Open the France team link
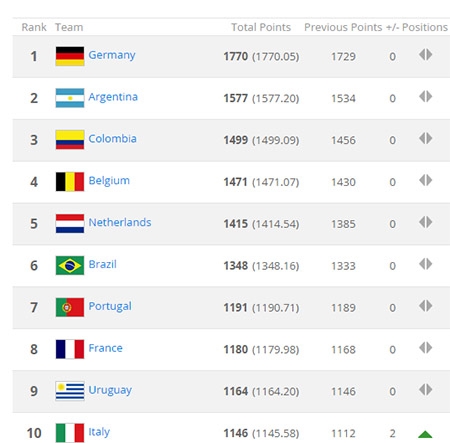The image size is (450, 443). coord(105,348)
